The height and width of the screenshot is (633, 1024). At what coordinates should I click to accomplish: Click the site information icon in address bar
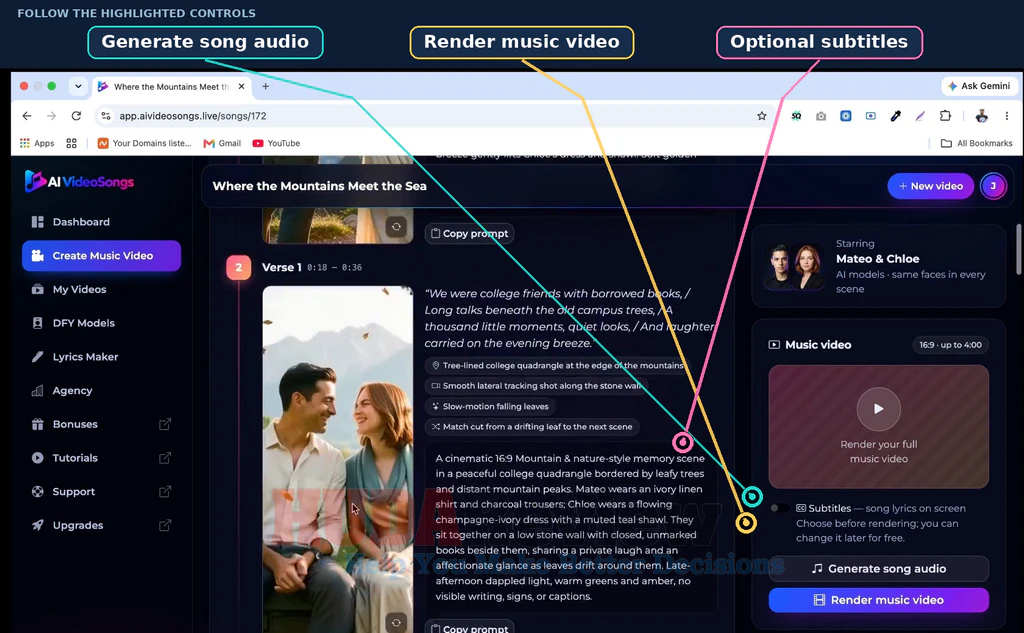106,116
